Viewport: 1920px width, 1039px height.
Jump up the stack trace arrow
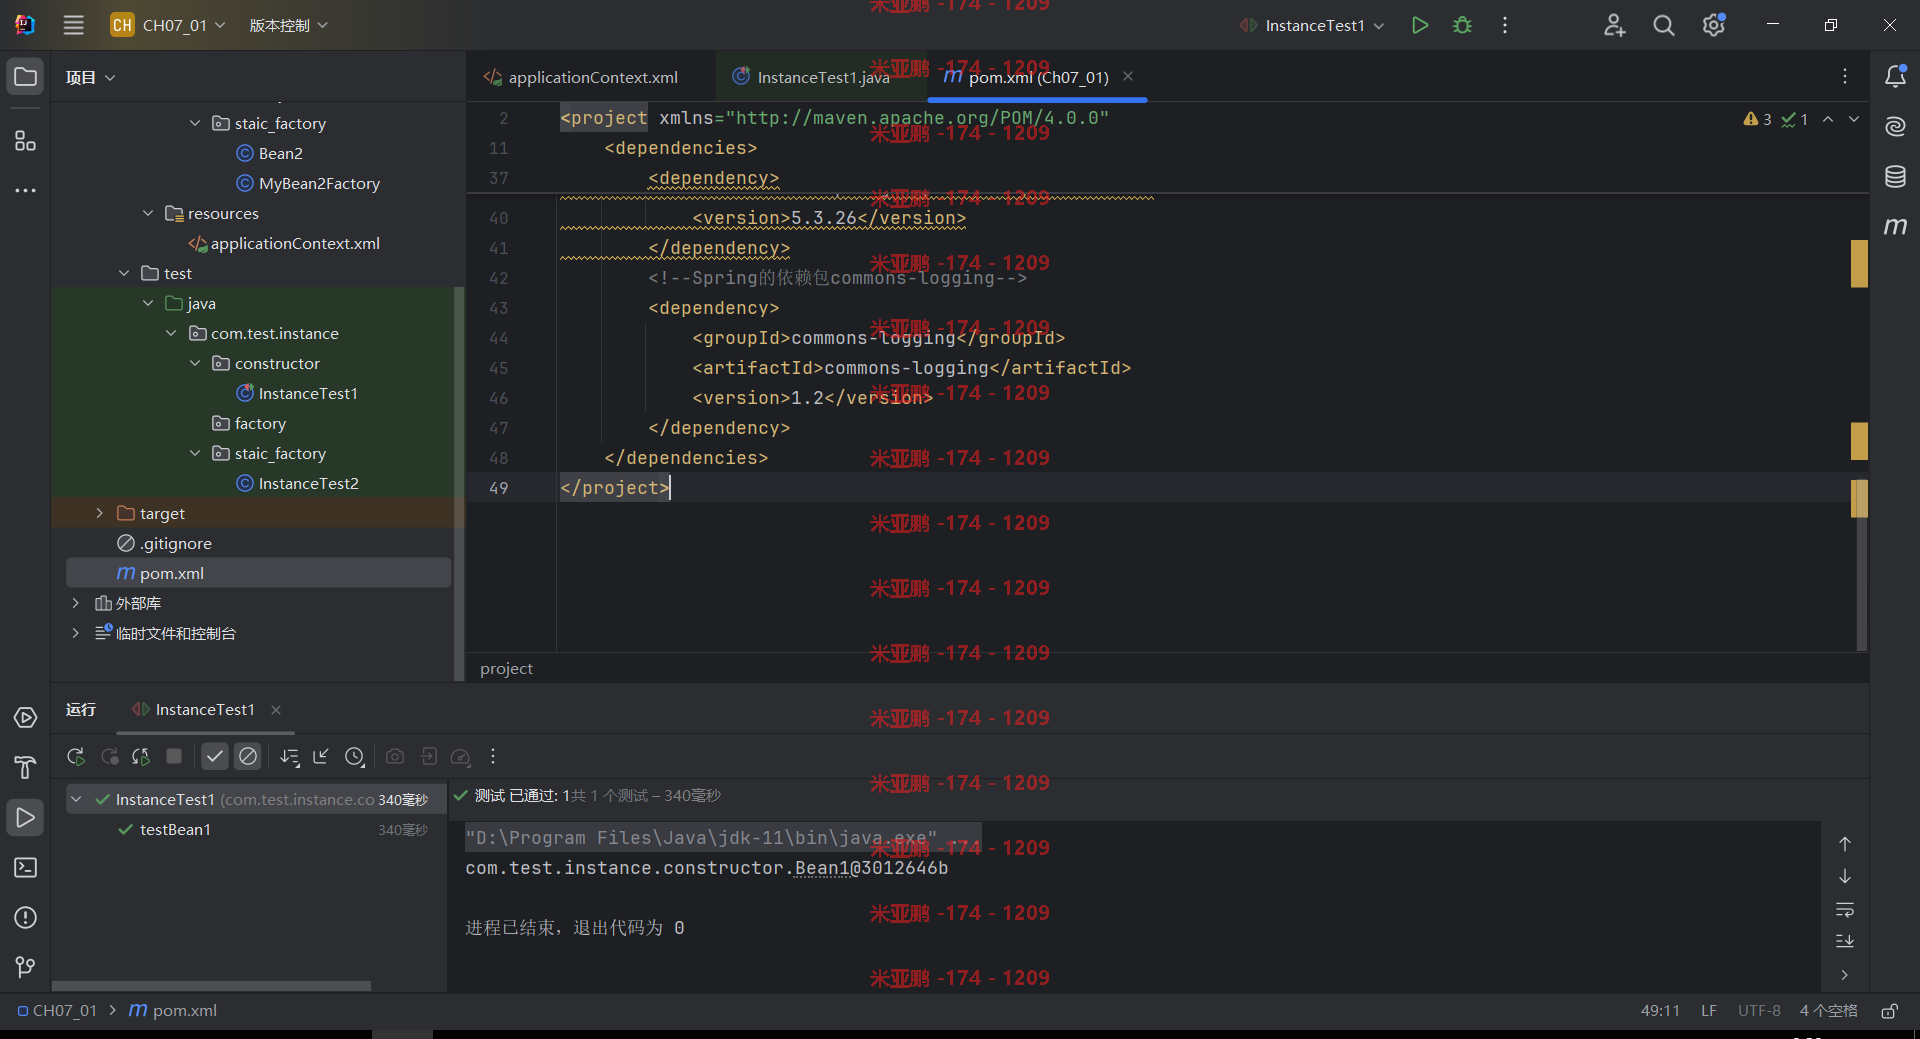point(1845,844)
